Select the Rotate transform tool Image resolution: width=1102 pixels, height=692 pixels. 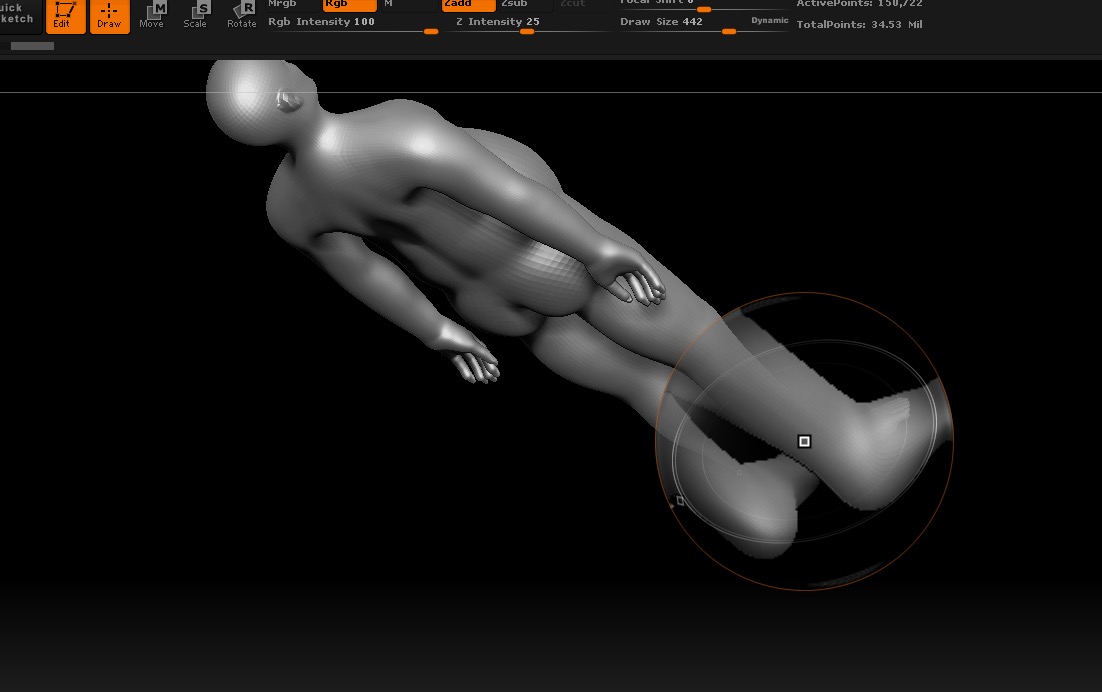click(x=241, y=16)
